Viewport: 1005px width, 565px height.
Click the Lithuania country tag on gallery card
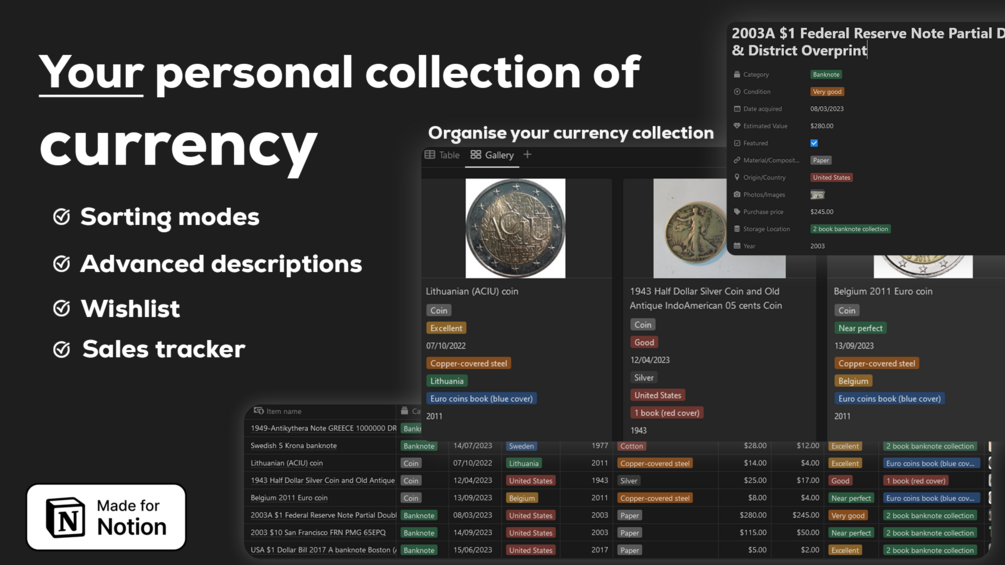[x=447, y=381]
